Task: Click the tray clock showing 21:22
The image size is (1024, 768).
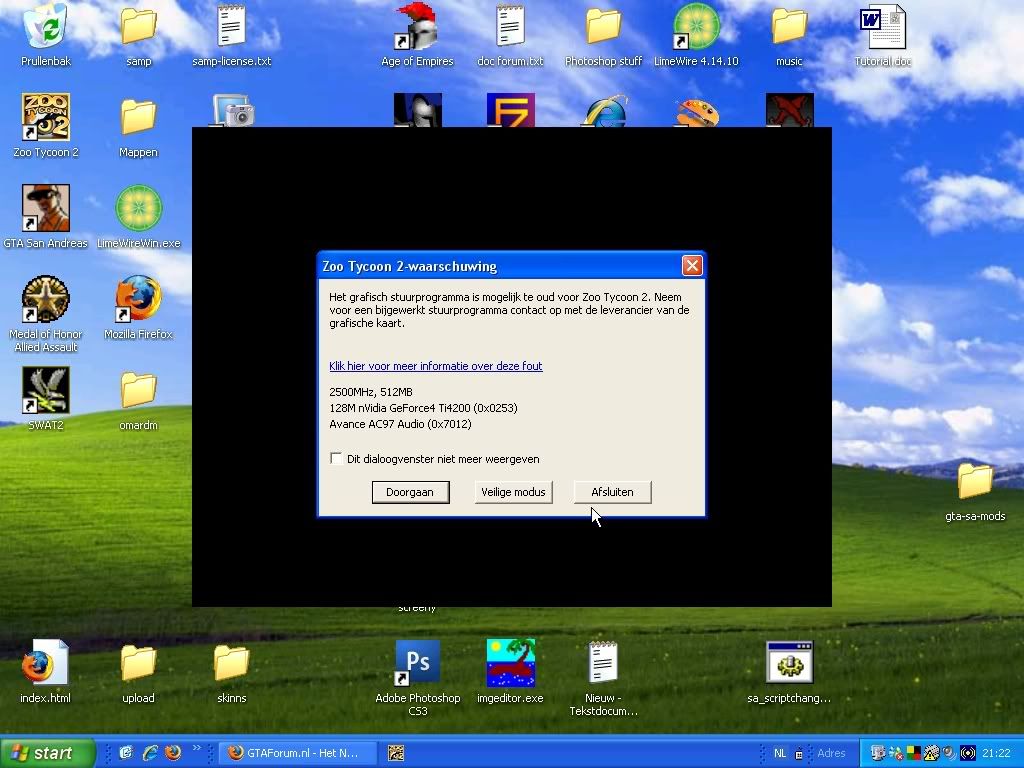Action: (996, 753)
